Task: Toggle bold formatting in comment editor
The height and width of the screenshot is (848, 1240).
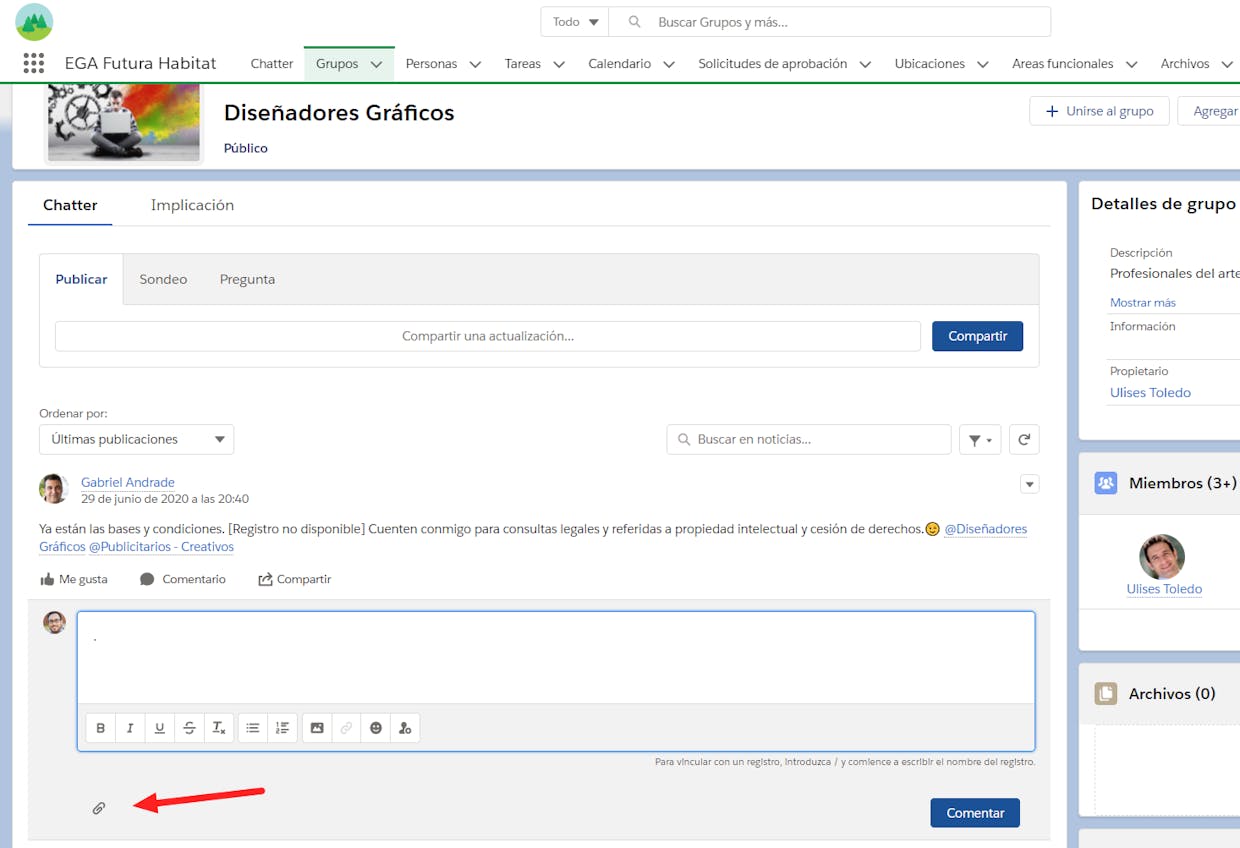Action: pos(101,728)
